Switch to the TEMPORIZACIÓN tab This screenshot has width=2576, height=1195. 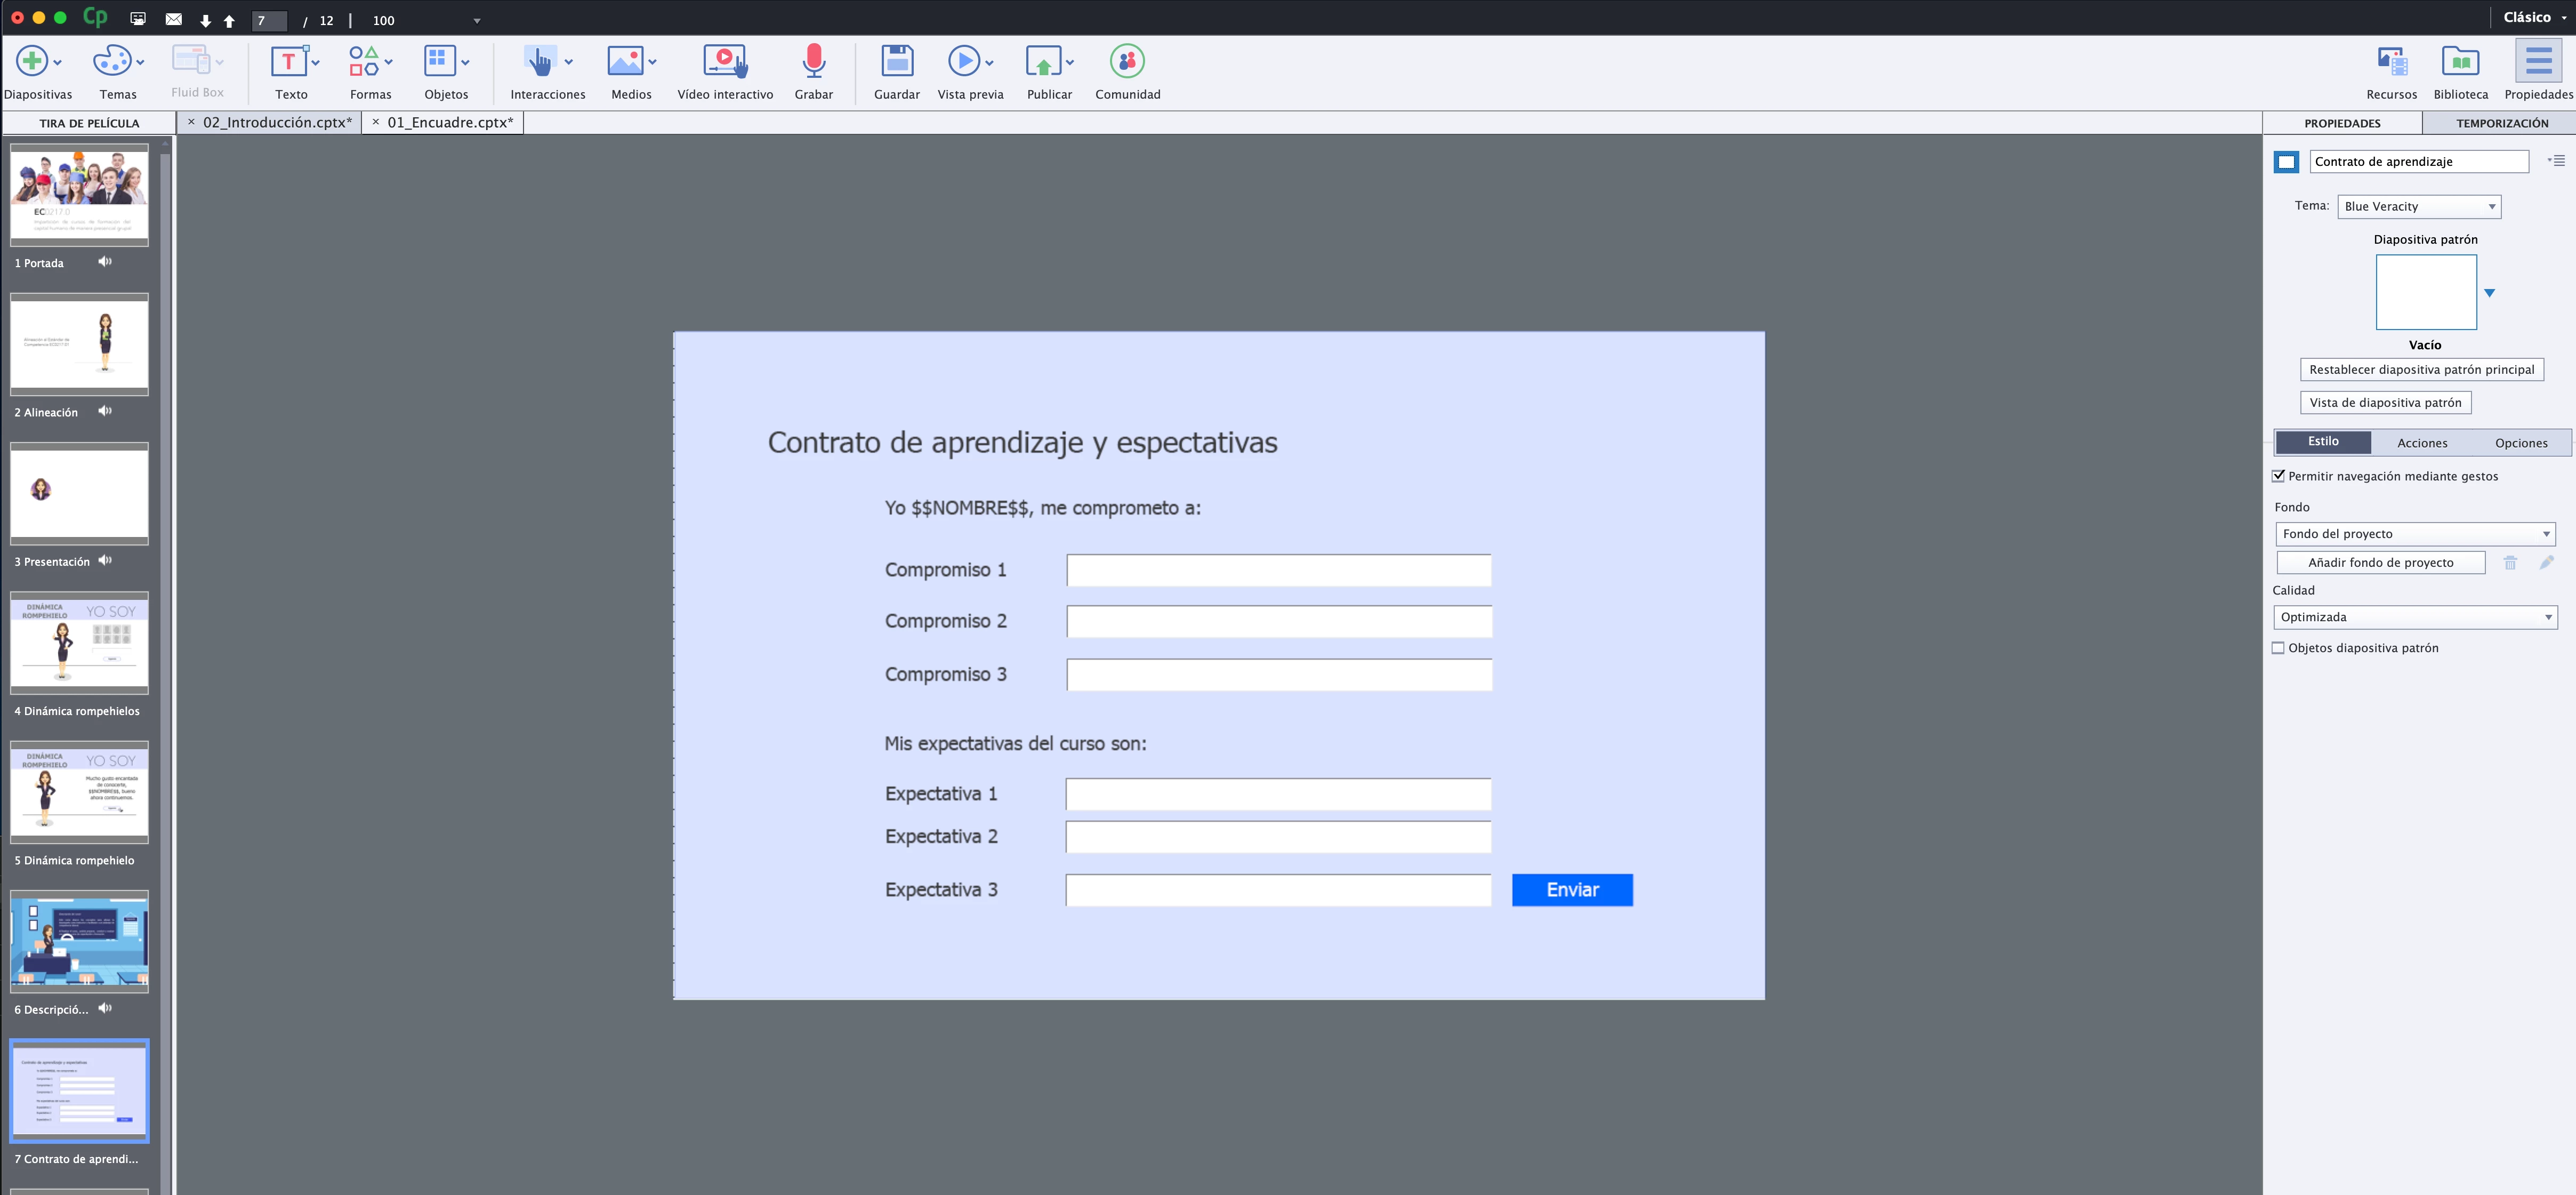tap(2501, 123)
